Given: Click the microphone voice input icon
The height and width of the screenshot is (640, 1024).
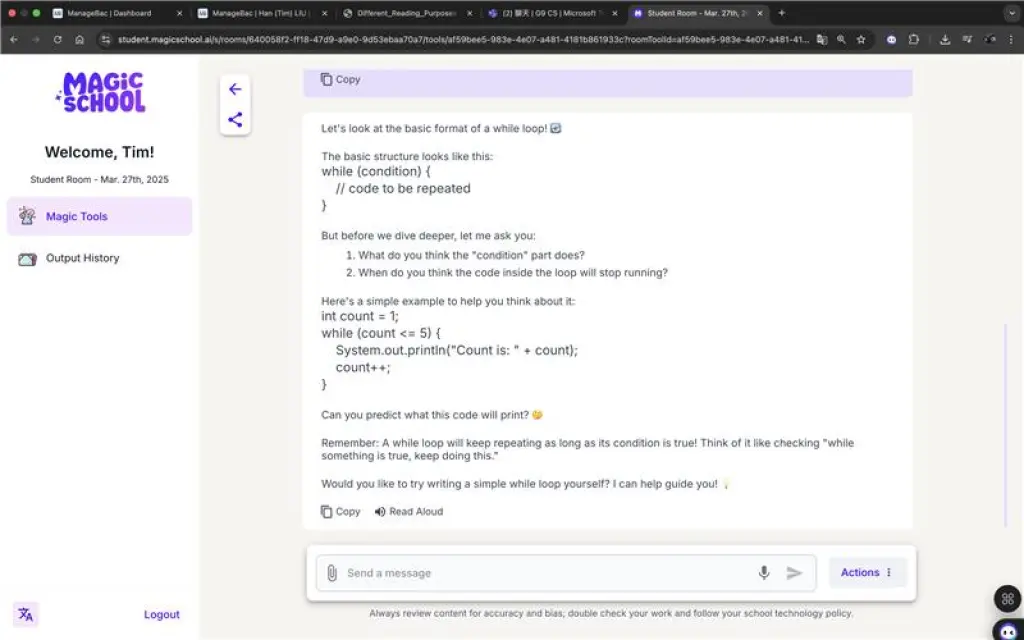Looking at the screenshot, I should point(763,573).
